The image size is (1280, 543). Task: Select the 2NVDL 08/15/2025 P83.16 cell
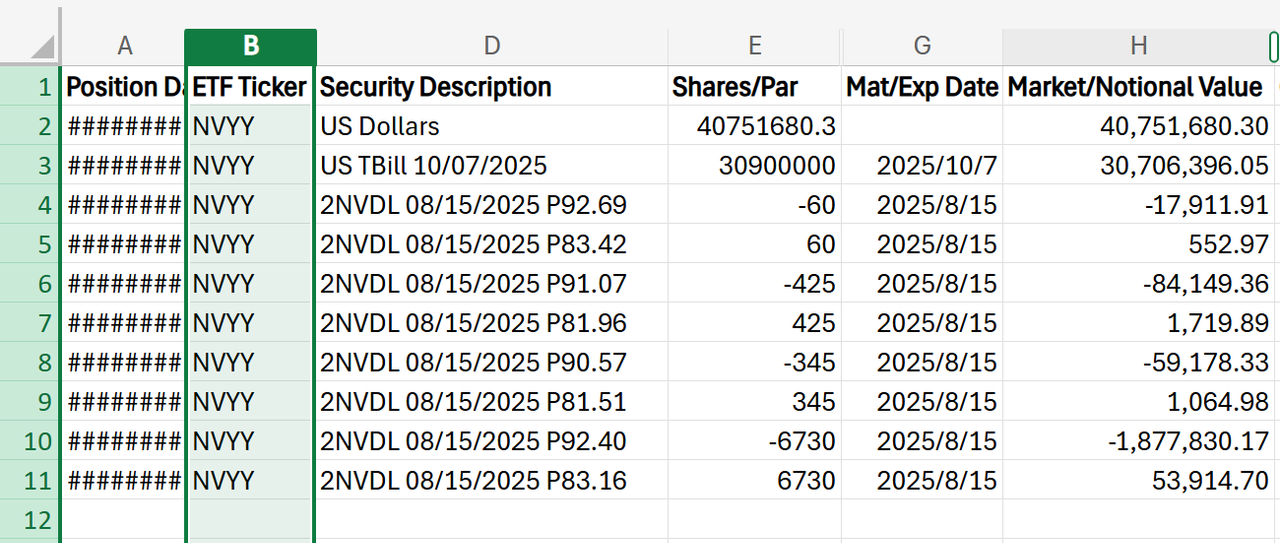492,480
